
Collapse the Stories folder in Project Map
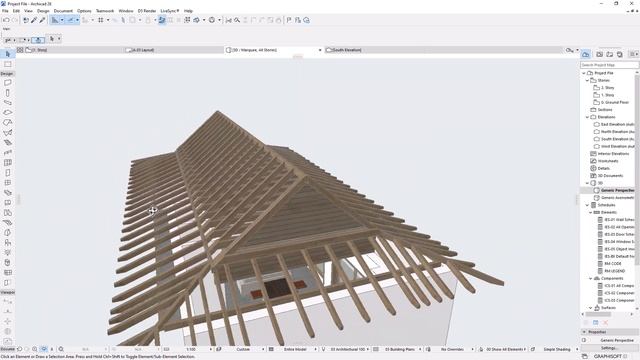(587, 80)
